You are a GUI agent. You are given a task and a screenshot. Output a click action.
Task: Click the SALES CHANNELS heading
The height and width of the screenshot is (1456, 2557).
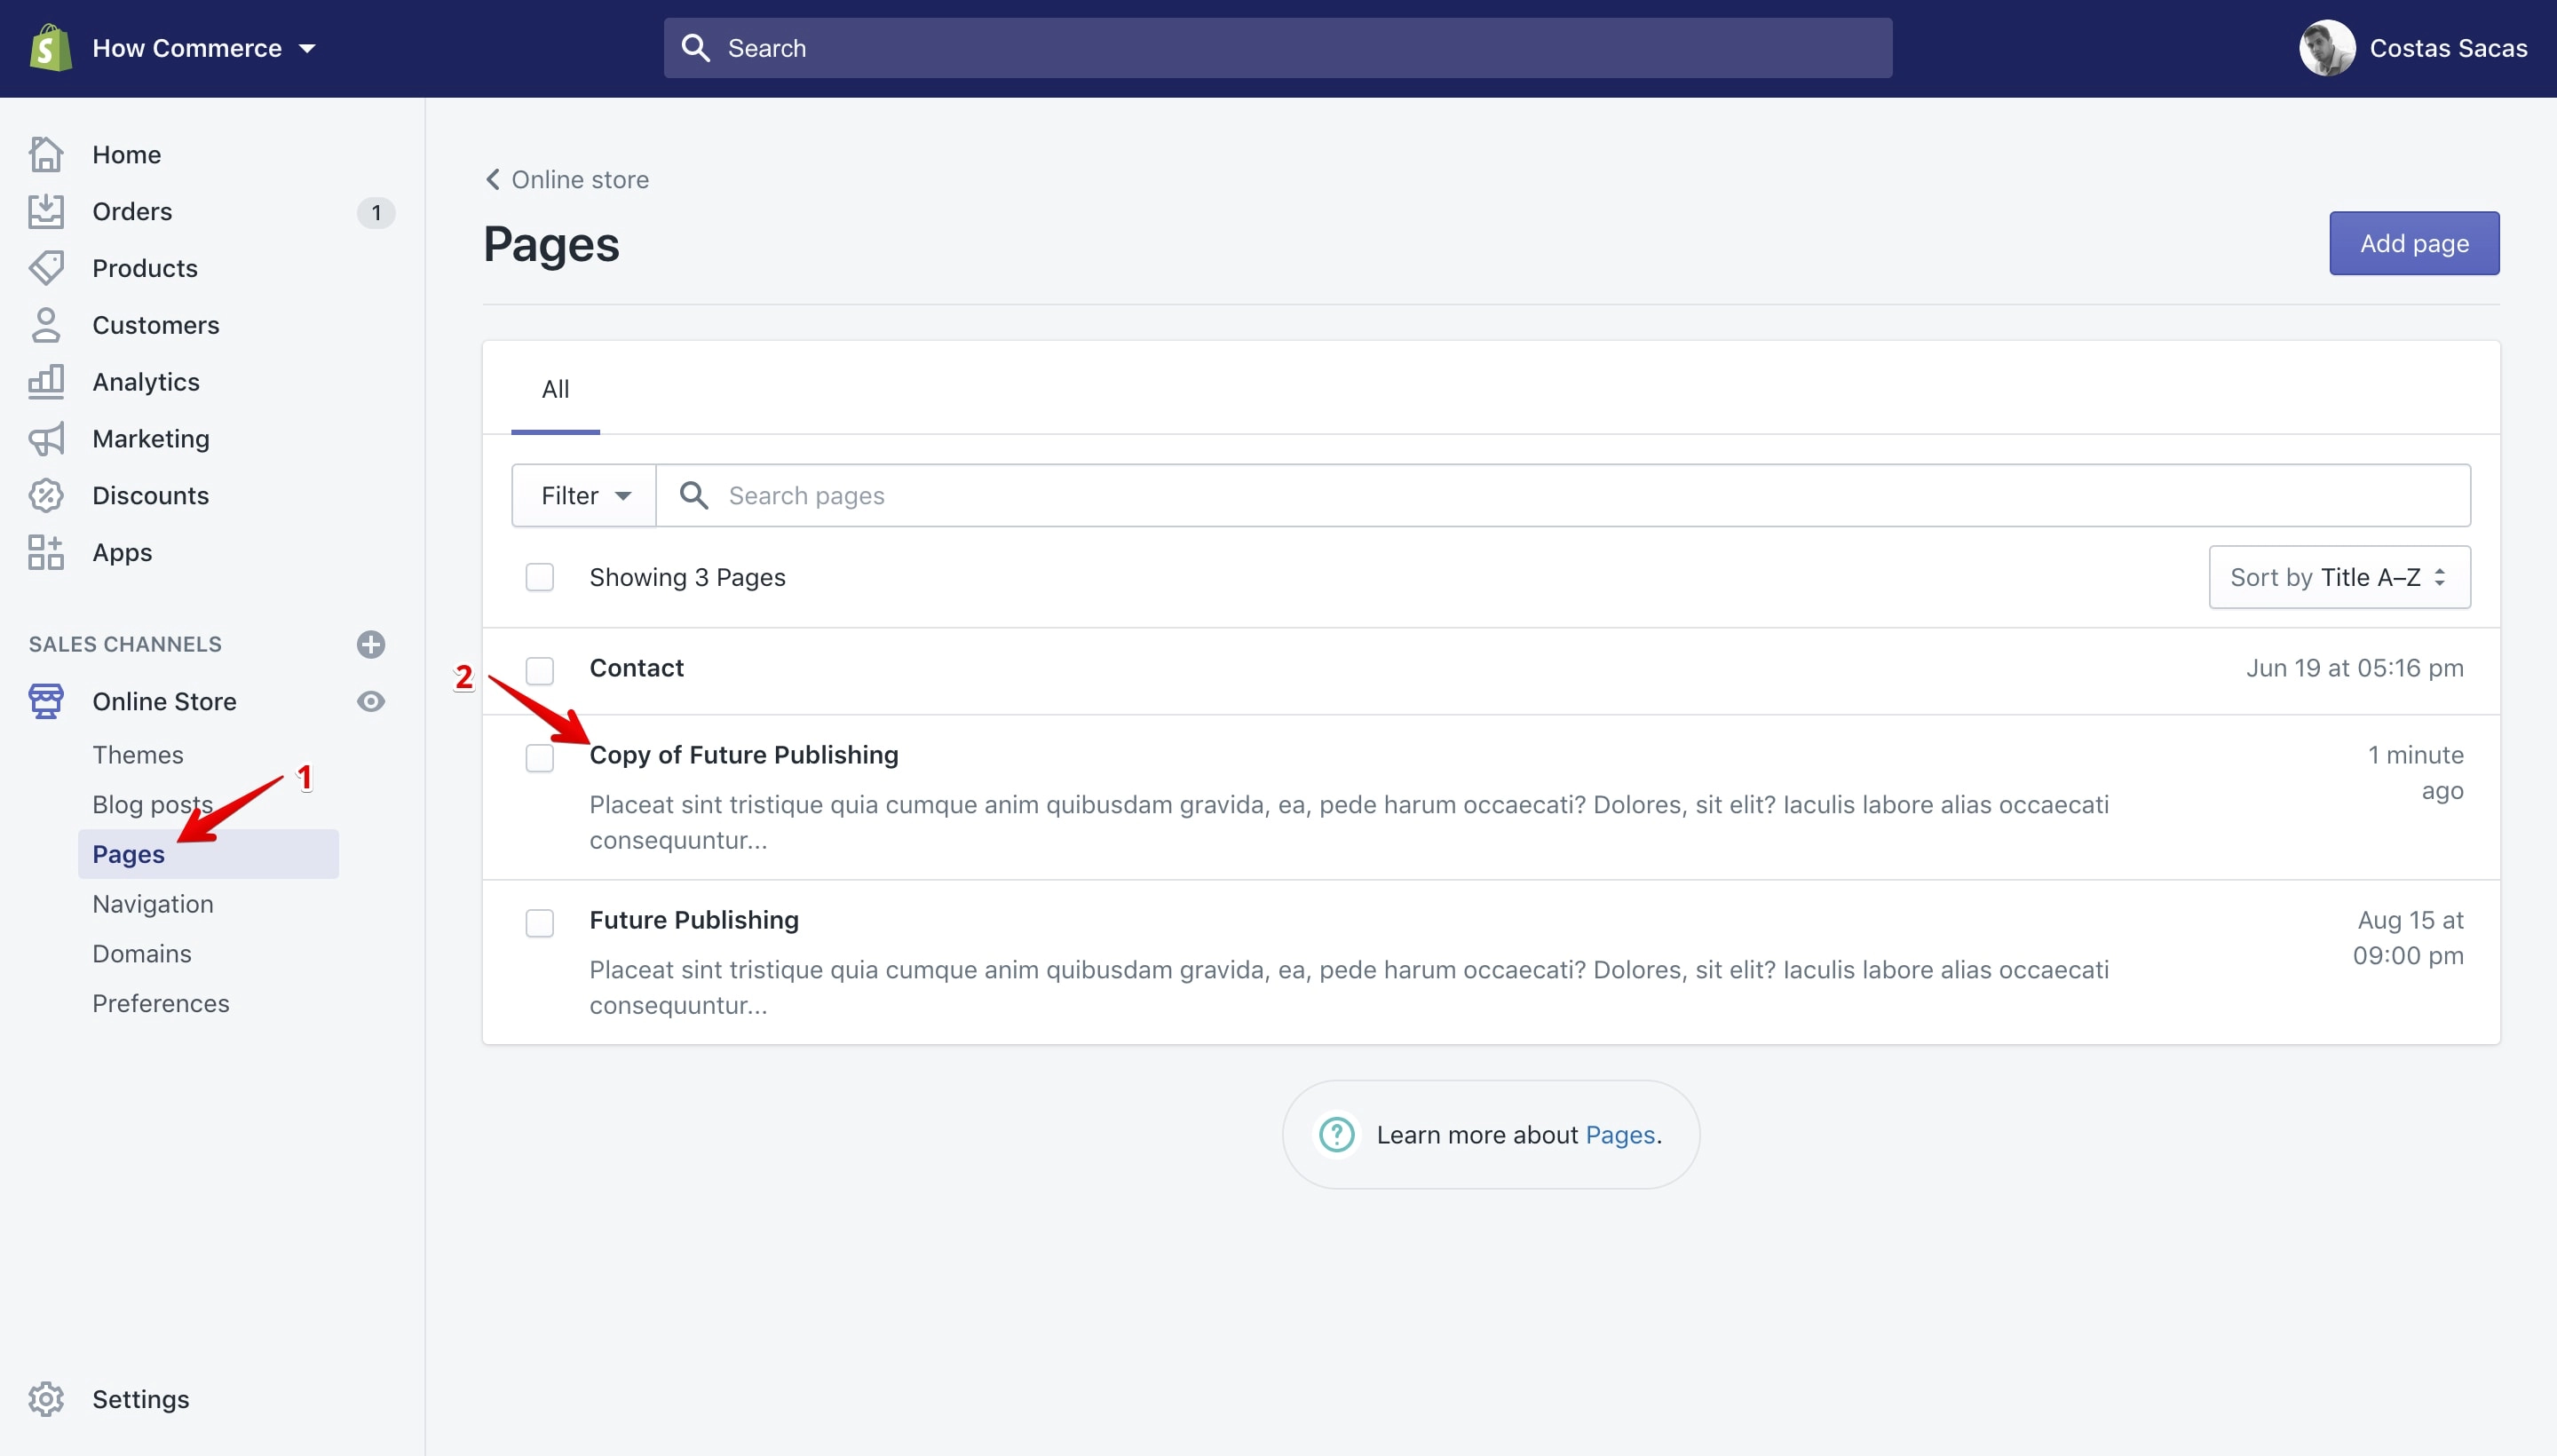pos(125,644)
